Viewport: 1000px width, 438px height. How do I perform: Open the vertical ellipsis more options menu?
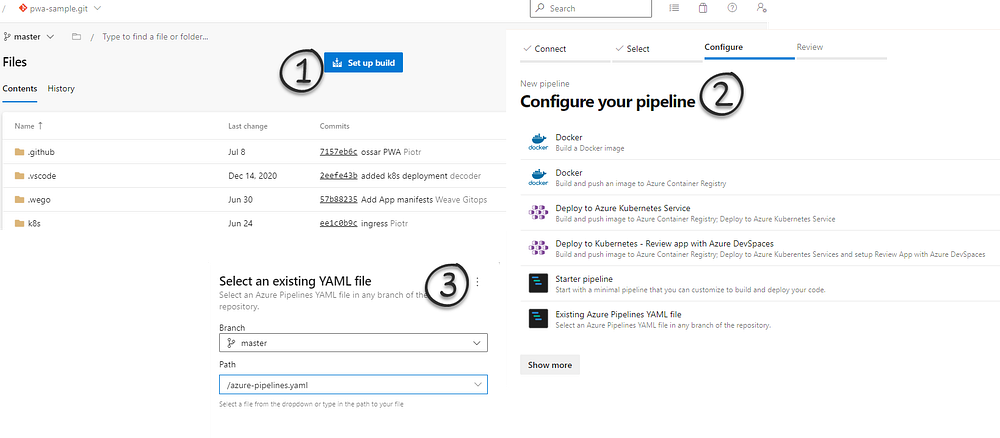point(478,281)
